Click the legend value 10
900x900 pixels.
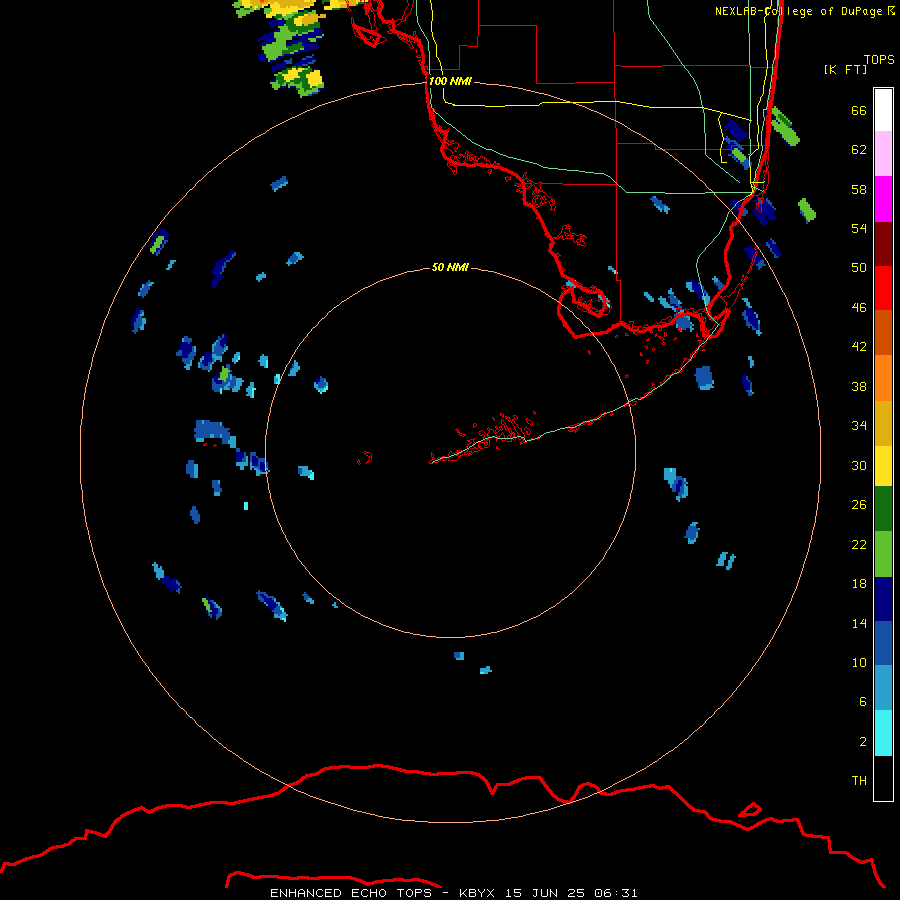(x=859, y=663)
